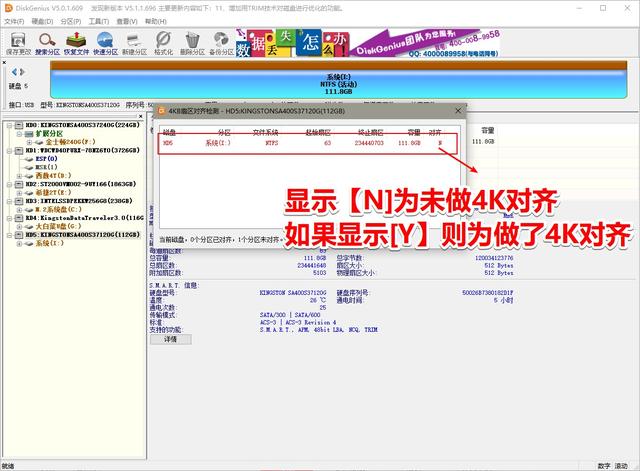The image size is (640, 471).
Task: Select 希捷2T(E:) in disk tree
Action: click(x=53, y=192)
